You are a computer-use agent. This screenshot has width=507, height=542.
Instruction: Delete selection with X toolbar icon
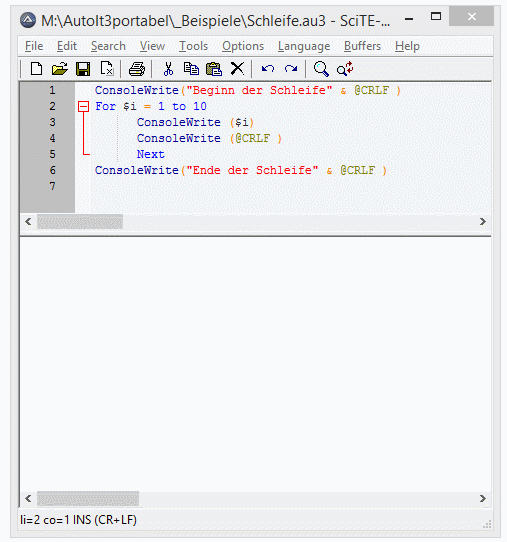coord(237,68)
